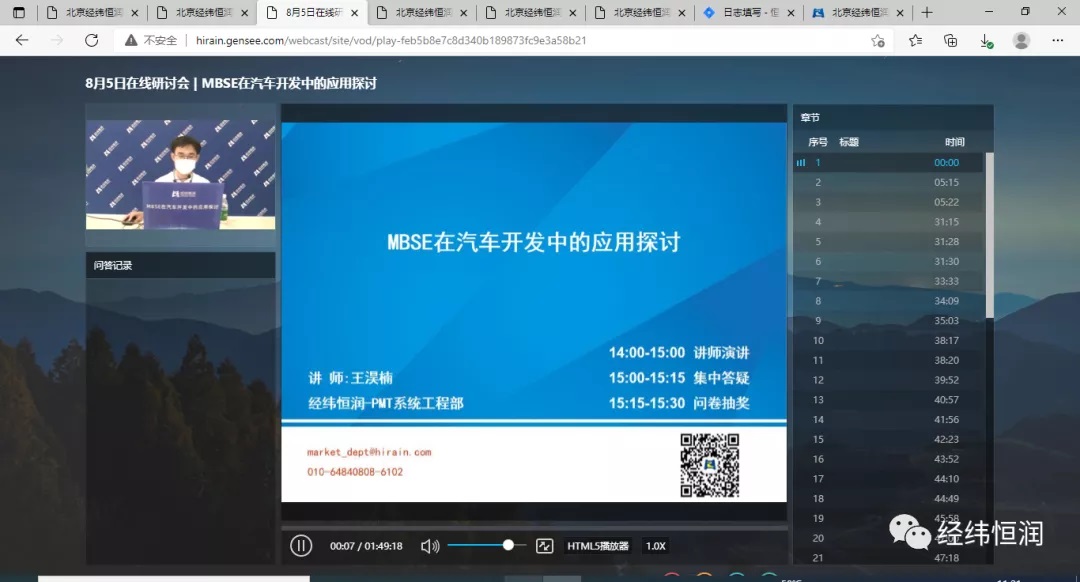Image resolution: width=1080 pixels, height=582 pixels.
Task: Click the webinar page title heading
Action: point(231,83)
